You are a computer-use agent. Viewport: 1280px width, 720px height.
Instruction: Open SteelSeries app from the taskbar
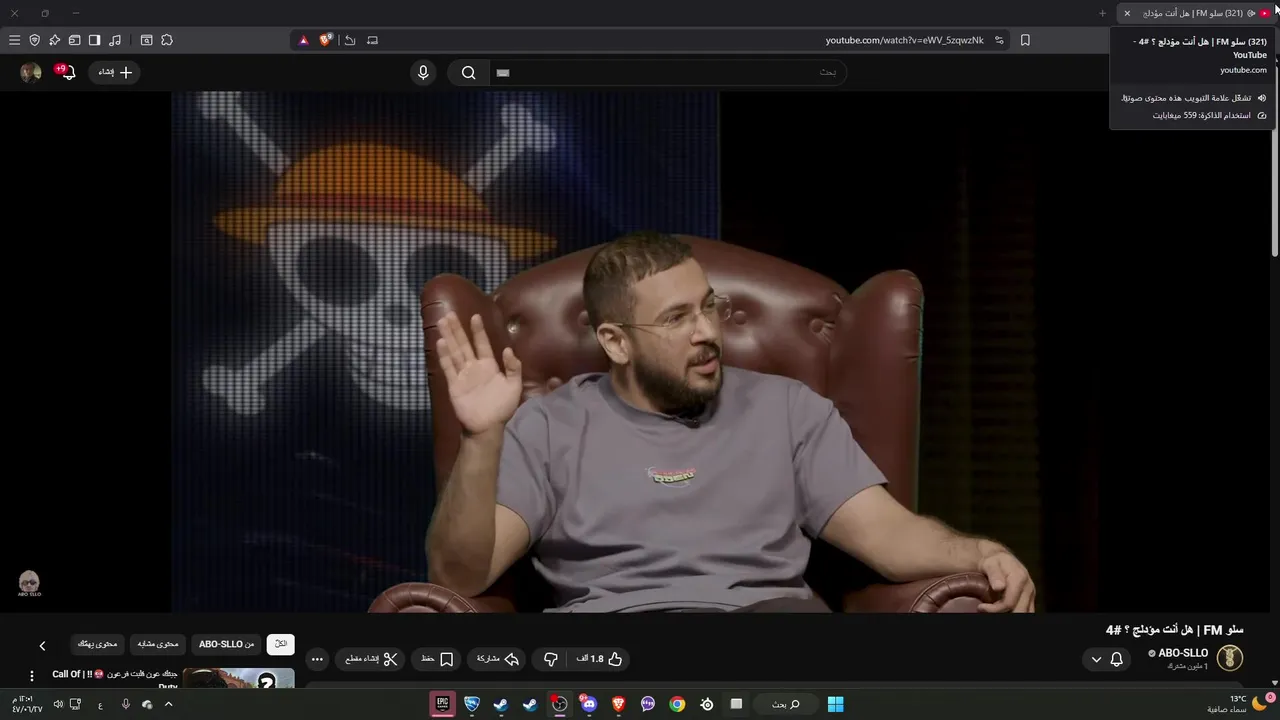click(707, 704)
